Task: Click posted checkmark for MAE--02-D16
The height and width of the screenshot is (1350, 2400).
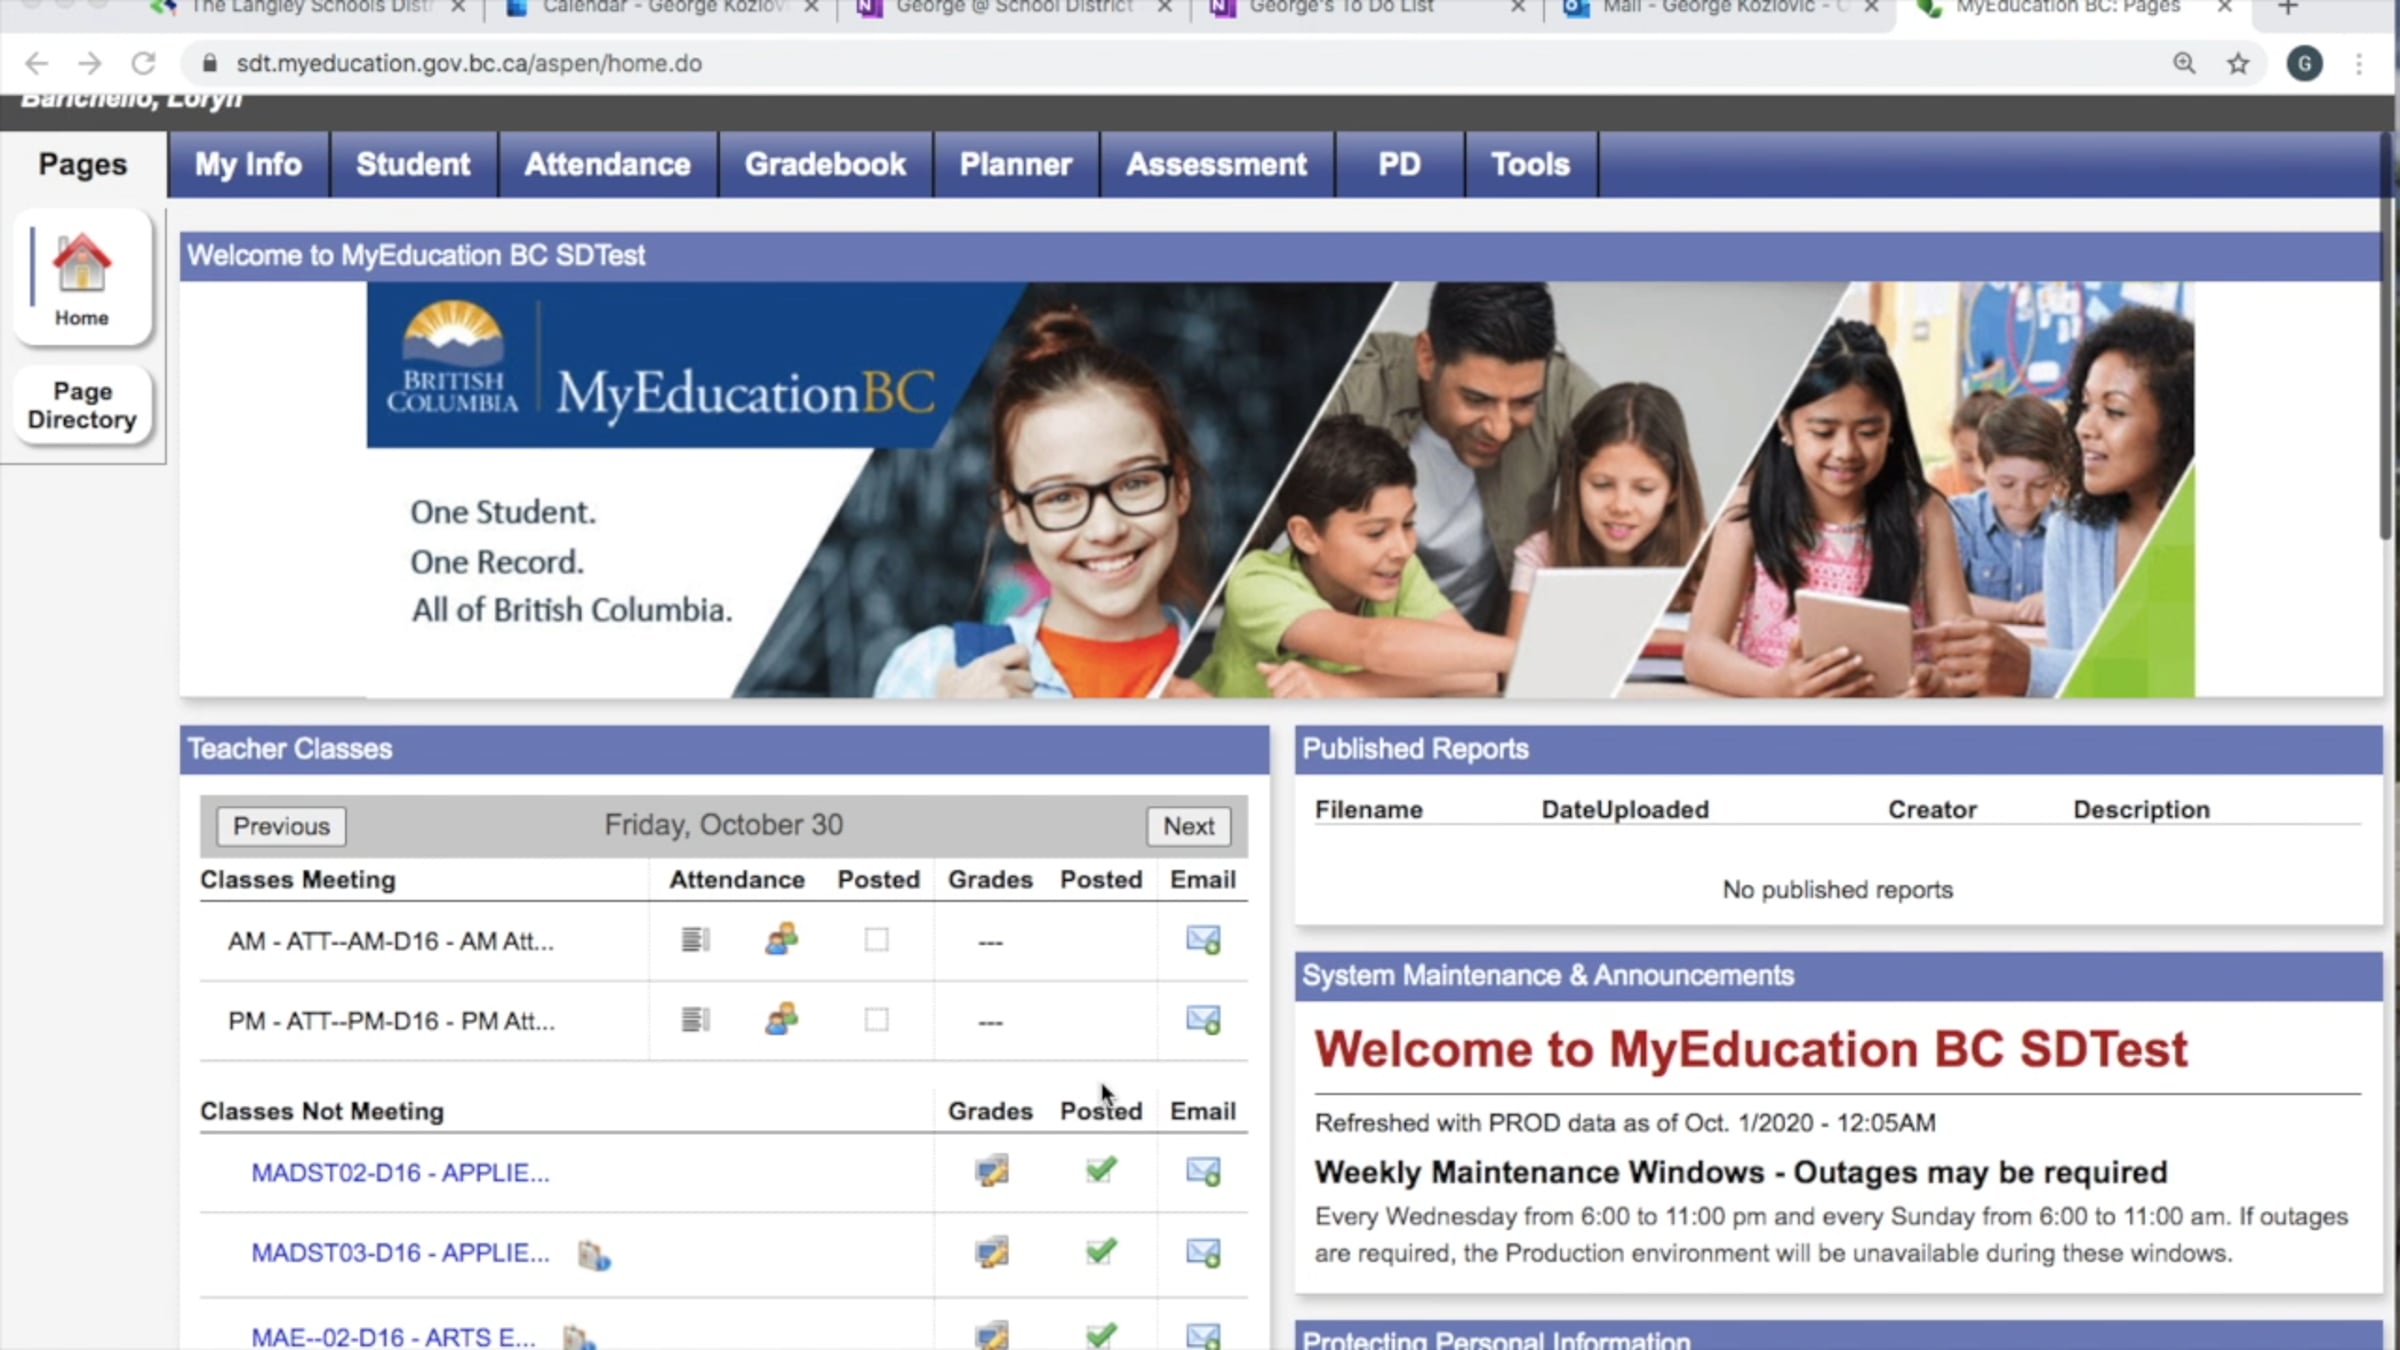Action: [1101, 1335]
